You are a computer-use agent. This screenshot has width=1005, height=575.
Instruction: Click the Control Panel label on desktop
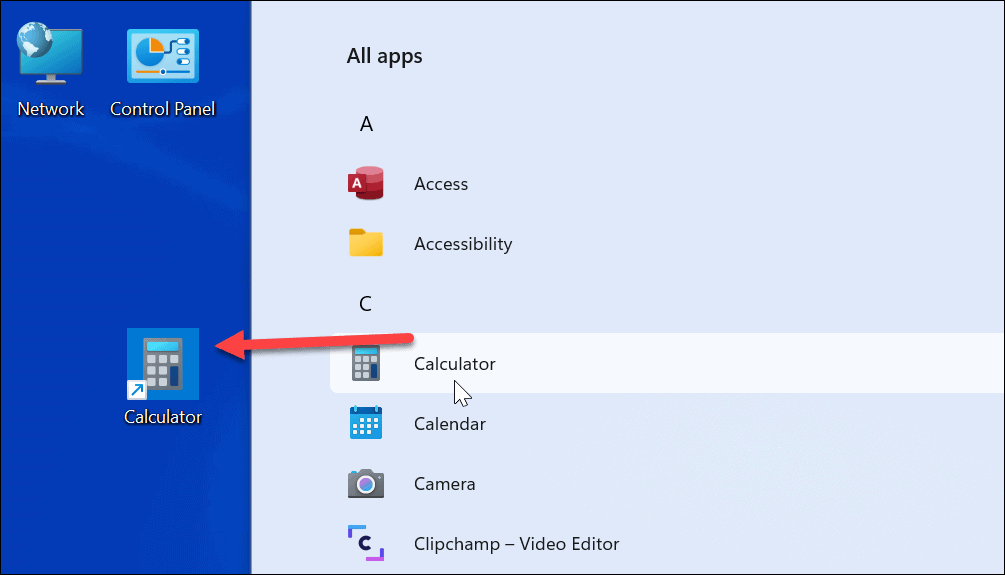(162, 109)
